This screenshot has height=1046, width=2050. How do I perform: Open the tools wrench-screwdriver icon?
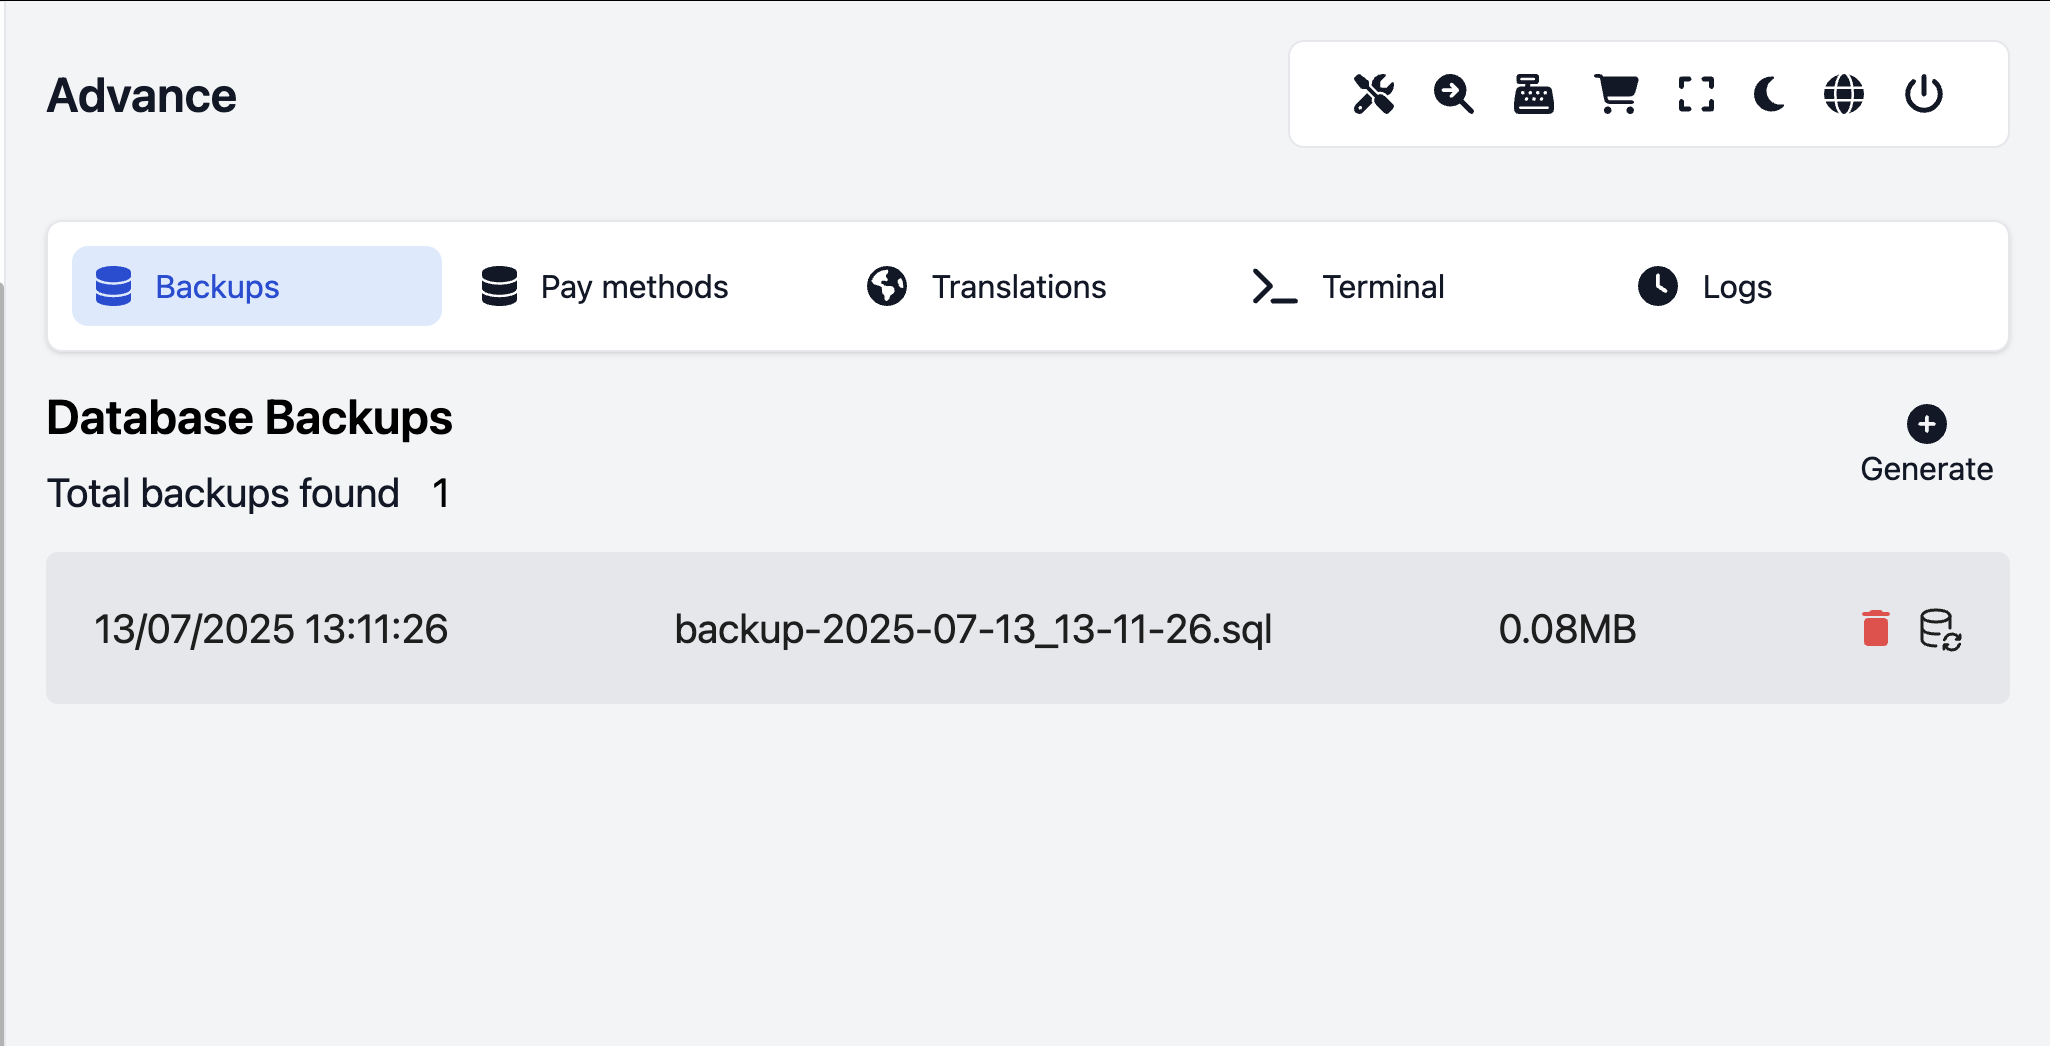(1374, 95)
